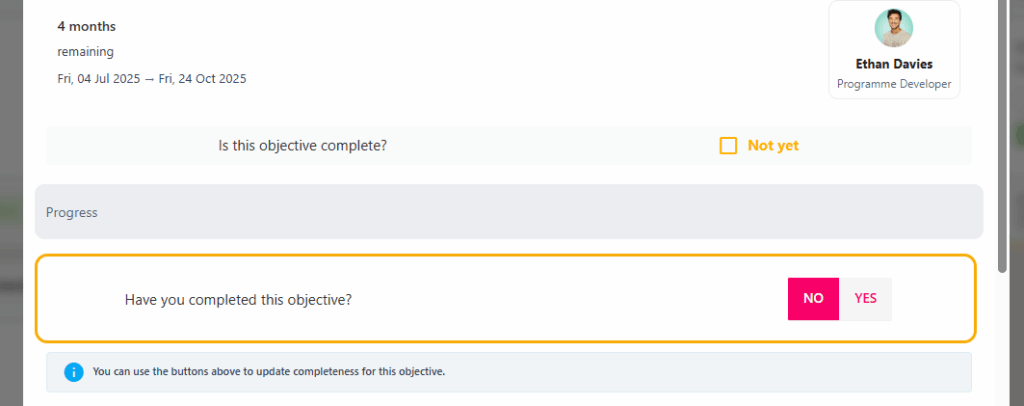This screenshot has width=1024, height=406.
Task: Click Ethan Davies' profile avatar
Action: [893, 28]
